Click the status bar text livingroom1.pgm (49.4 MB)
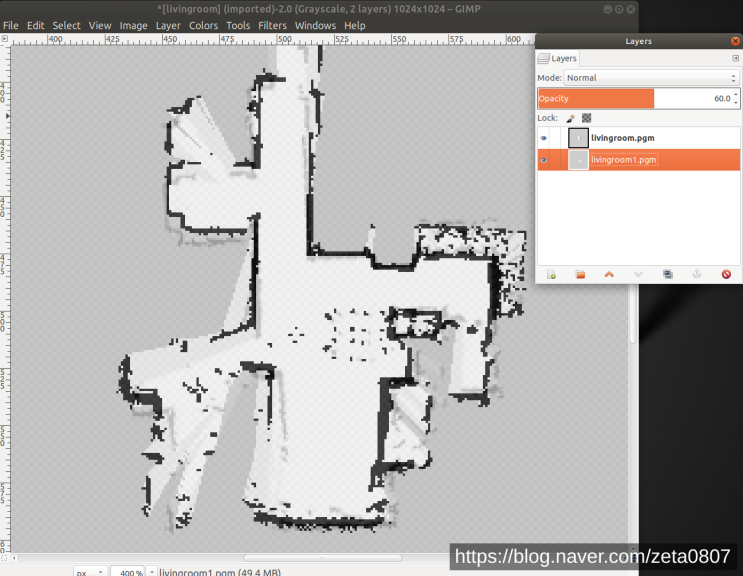The height and width of the screenshot is (576, 743). click(220, 572)
